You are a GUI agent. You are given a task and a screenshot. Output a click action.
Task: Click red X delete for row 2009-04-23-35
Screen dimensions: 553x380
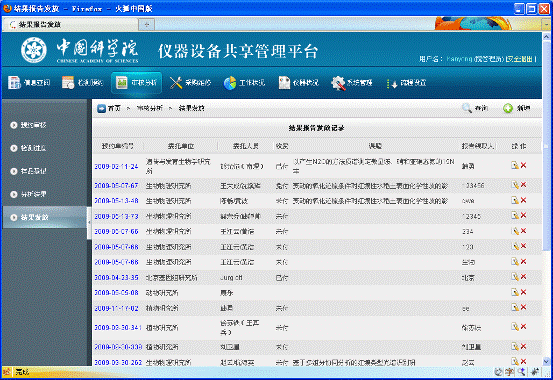pos(523,277)
